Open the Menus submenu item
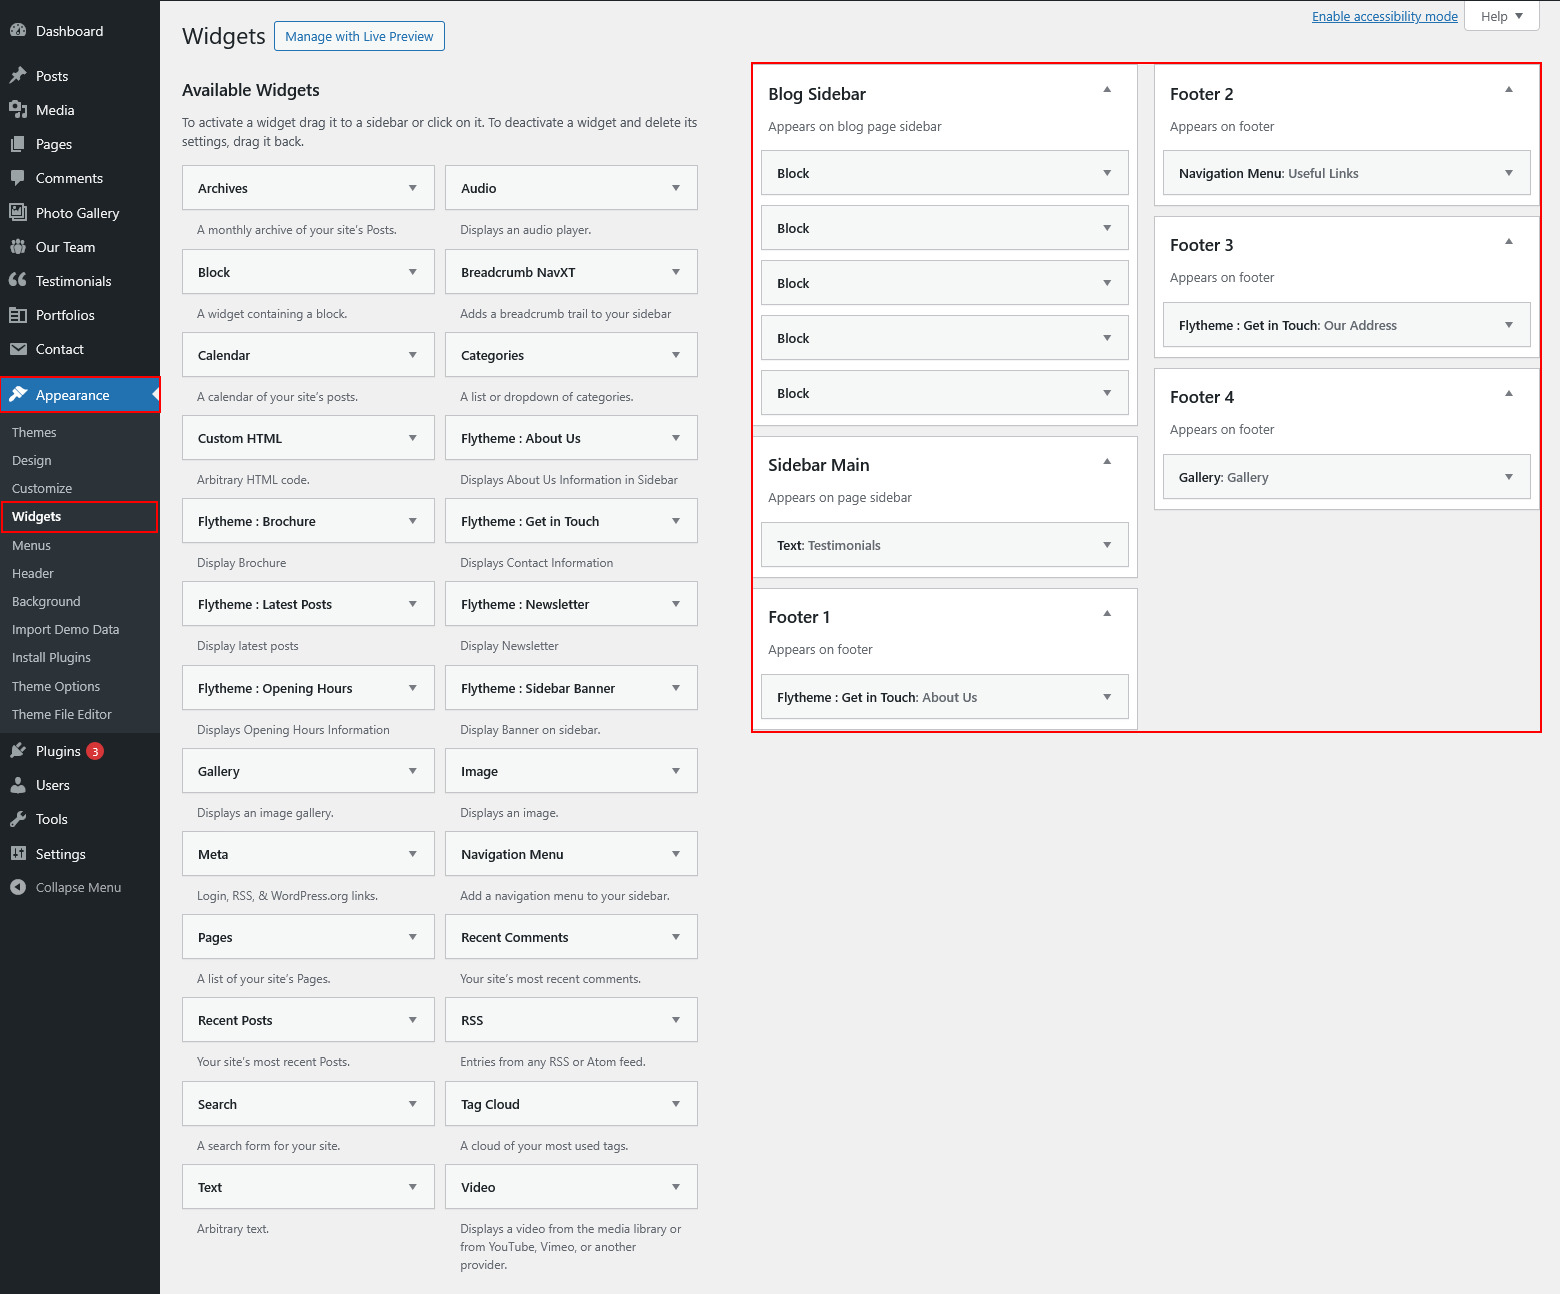The height and width of the screenshot is (1294, 1560). click(31, 545)
